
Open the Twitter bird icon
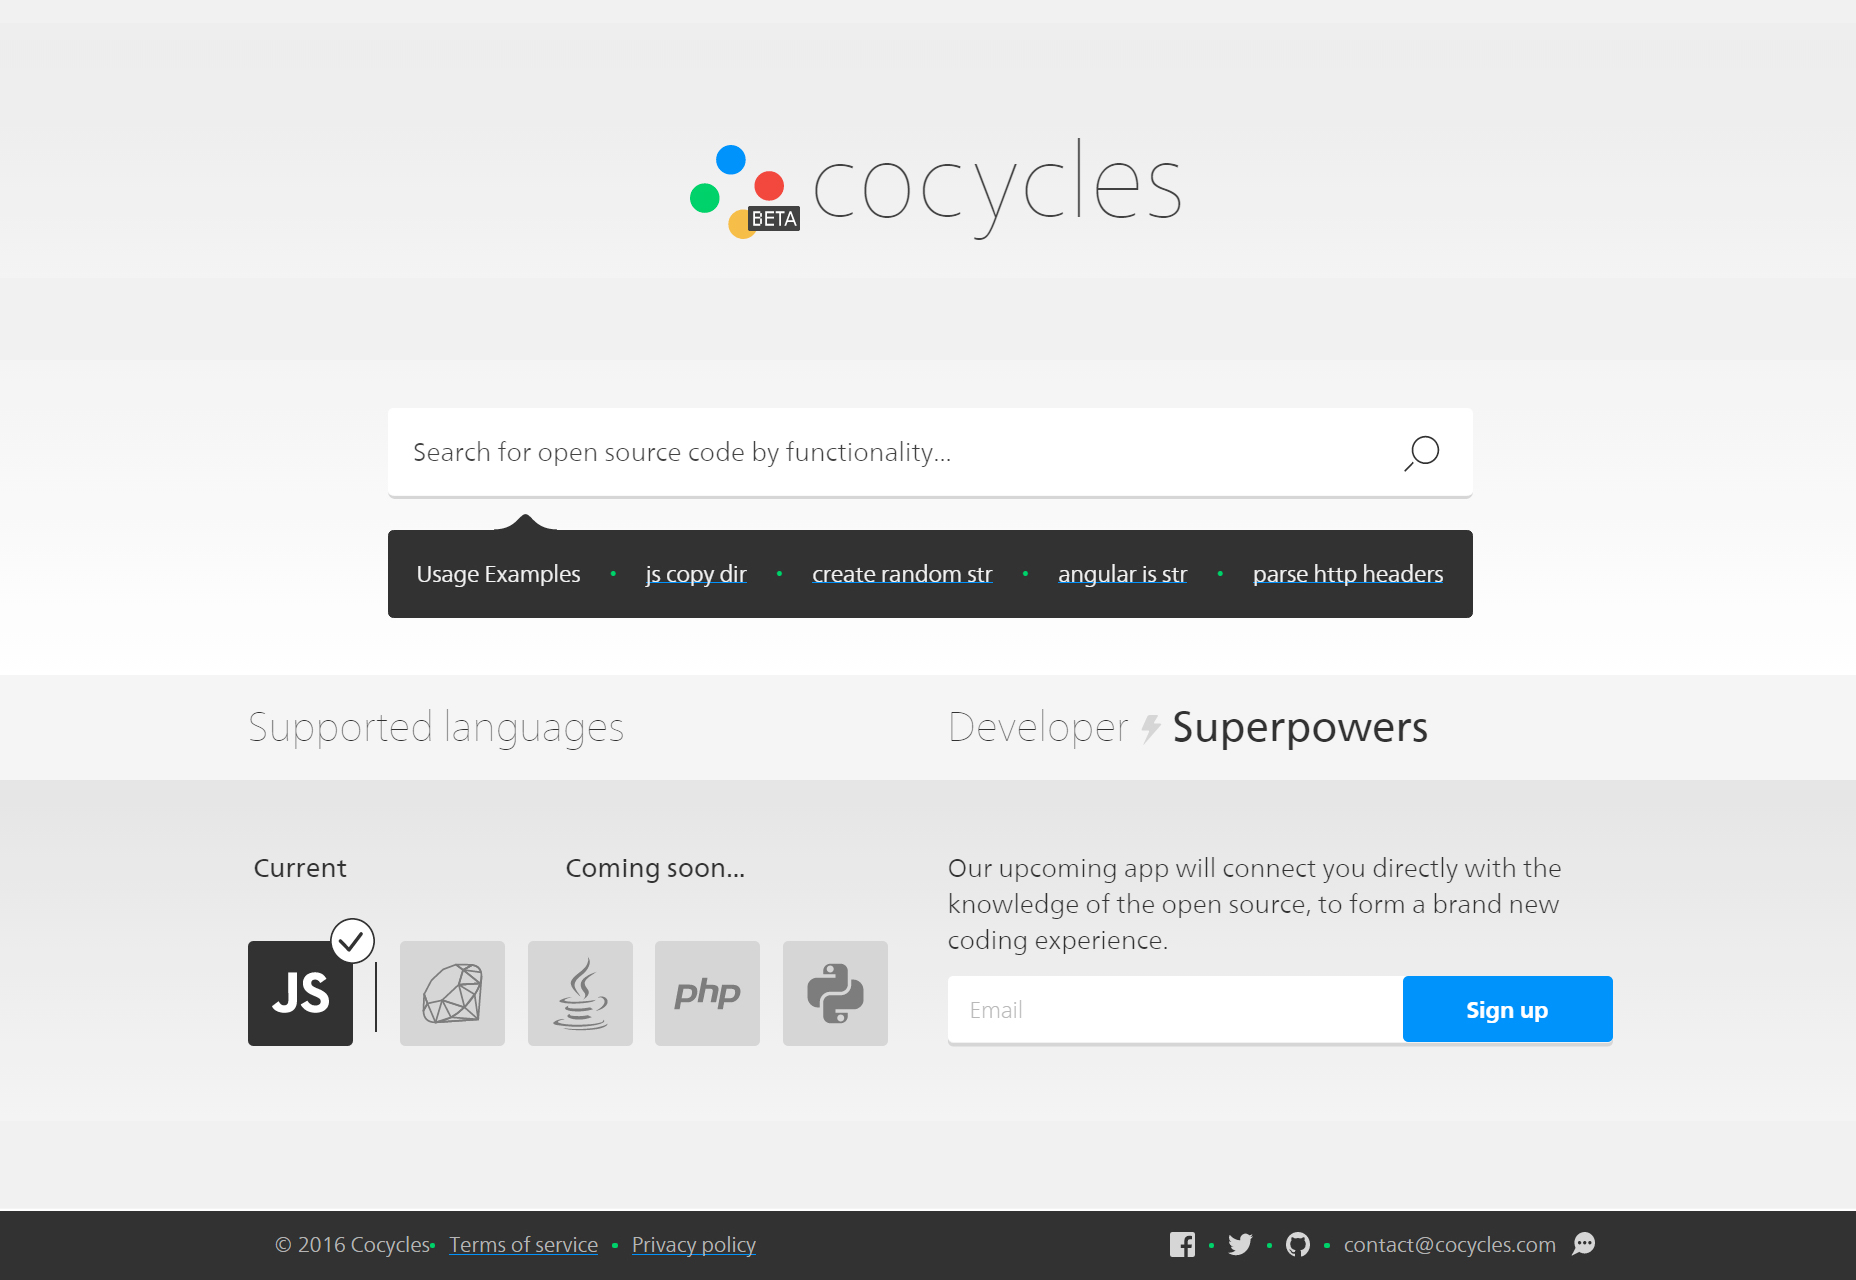pos(1240,1244)
